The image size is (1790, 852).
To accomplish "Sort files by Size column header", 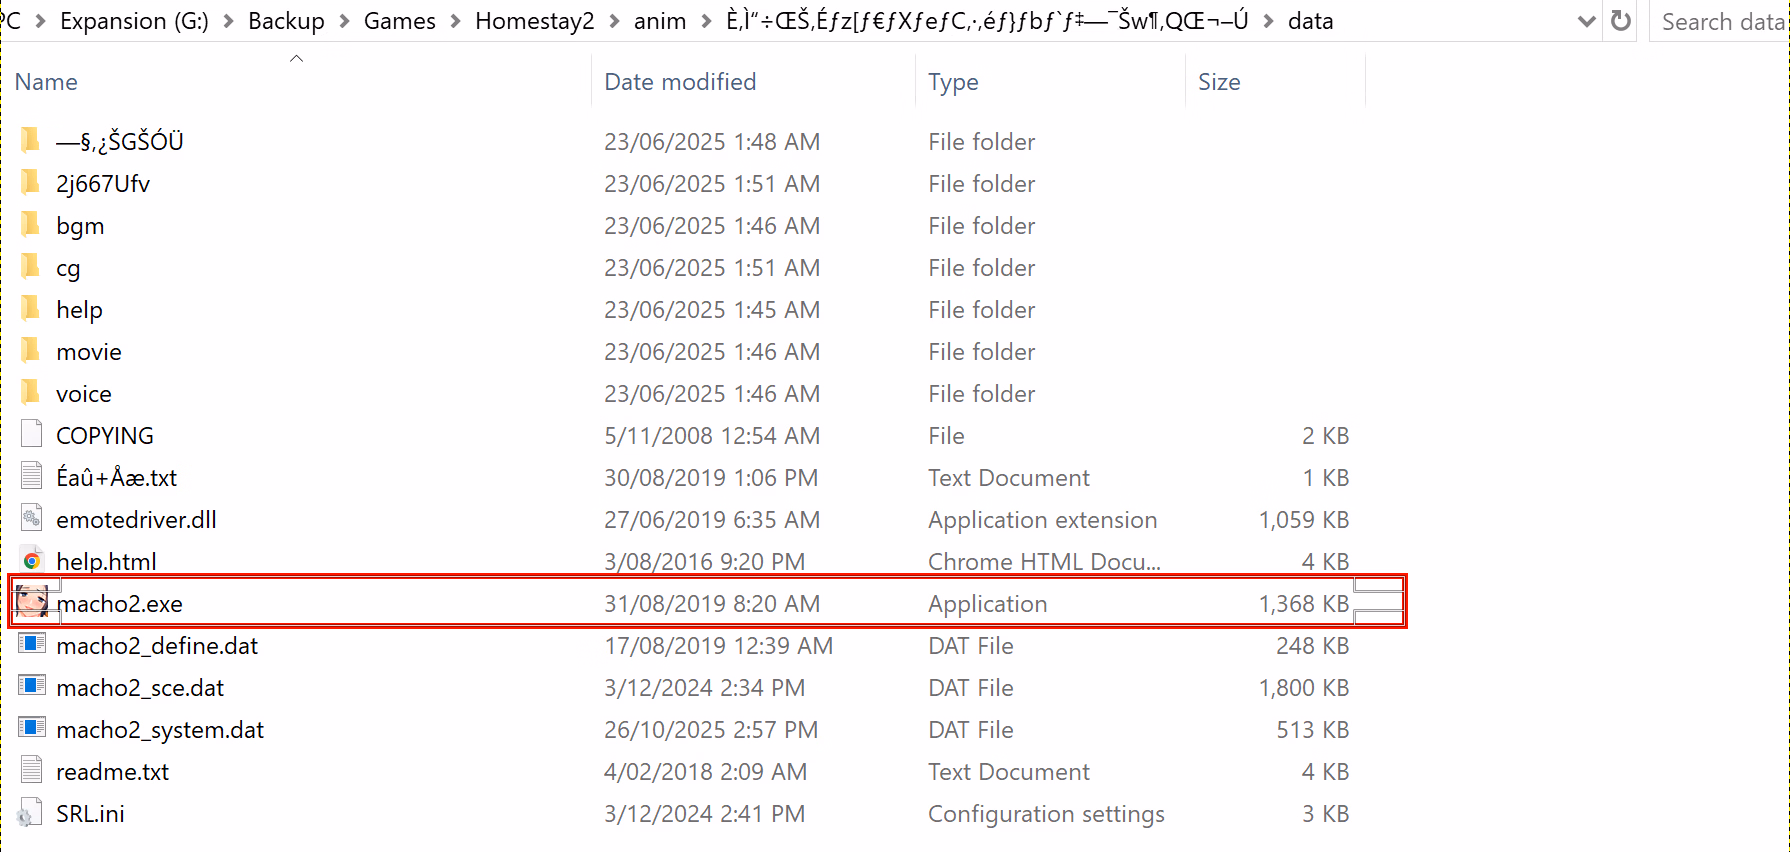I will point(1219,82).
